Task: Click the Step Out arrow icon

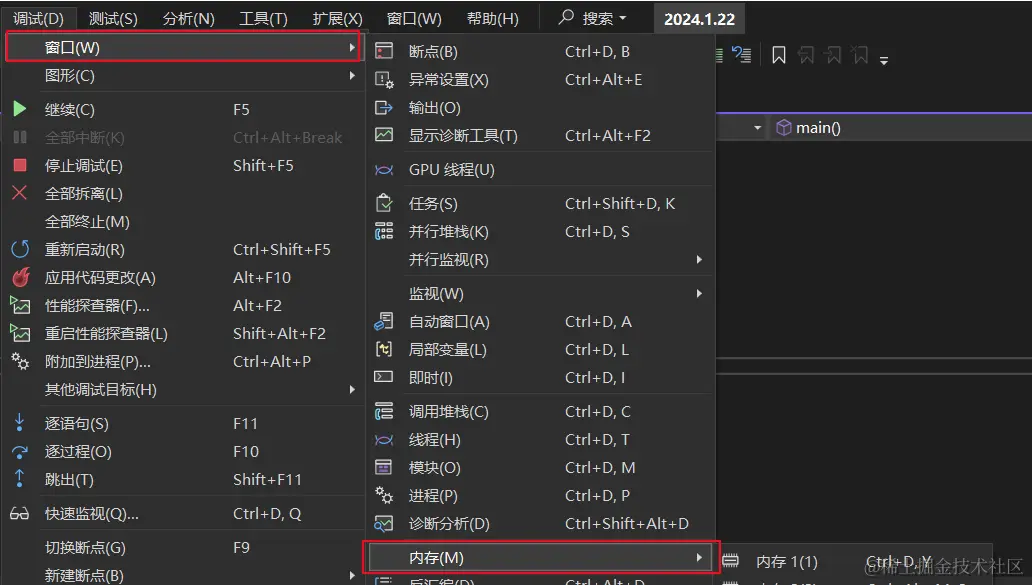Action: pyautogui.click(x=20, y=478)
